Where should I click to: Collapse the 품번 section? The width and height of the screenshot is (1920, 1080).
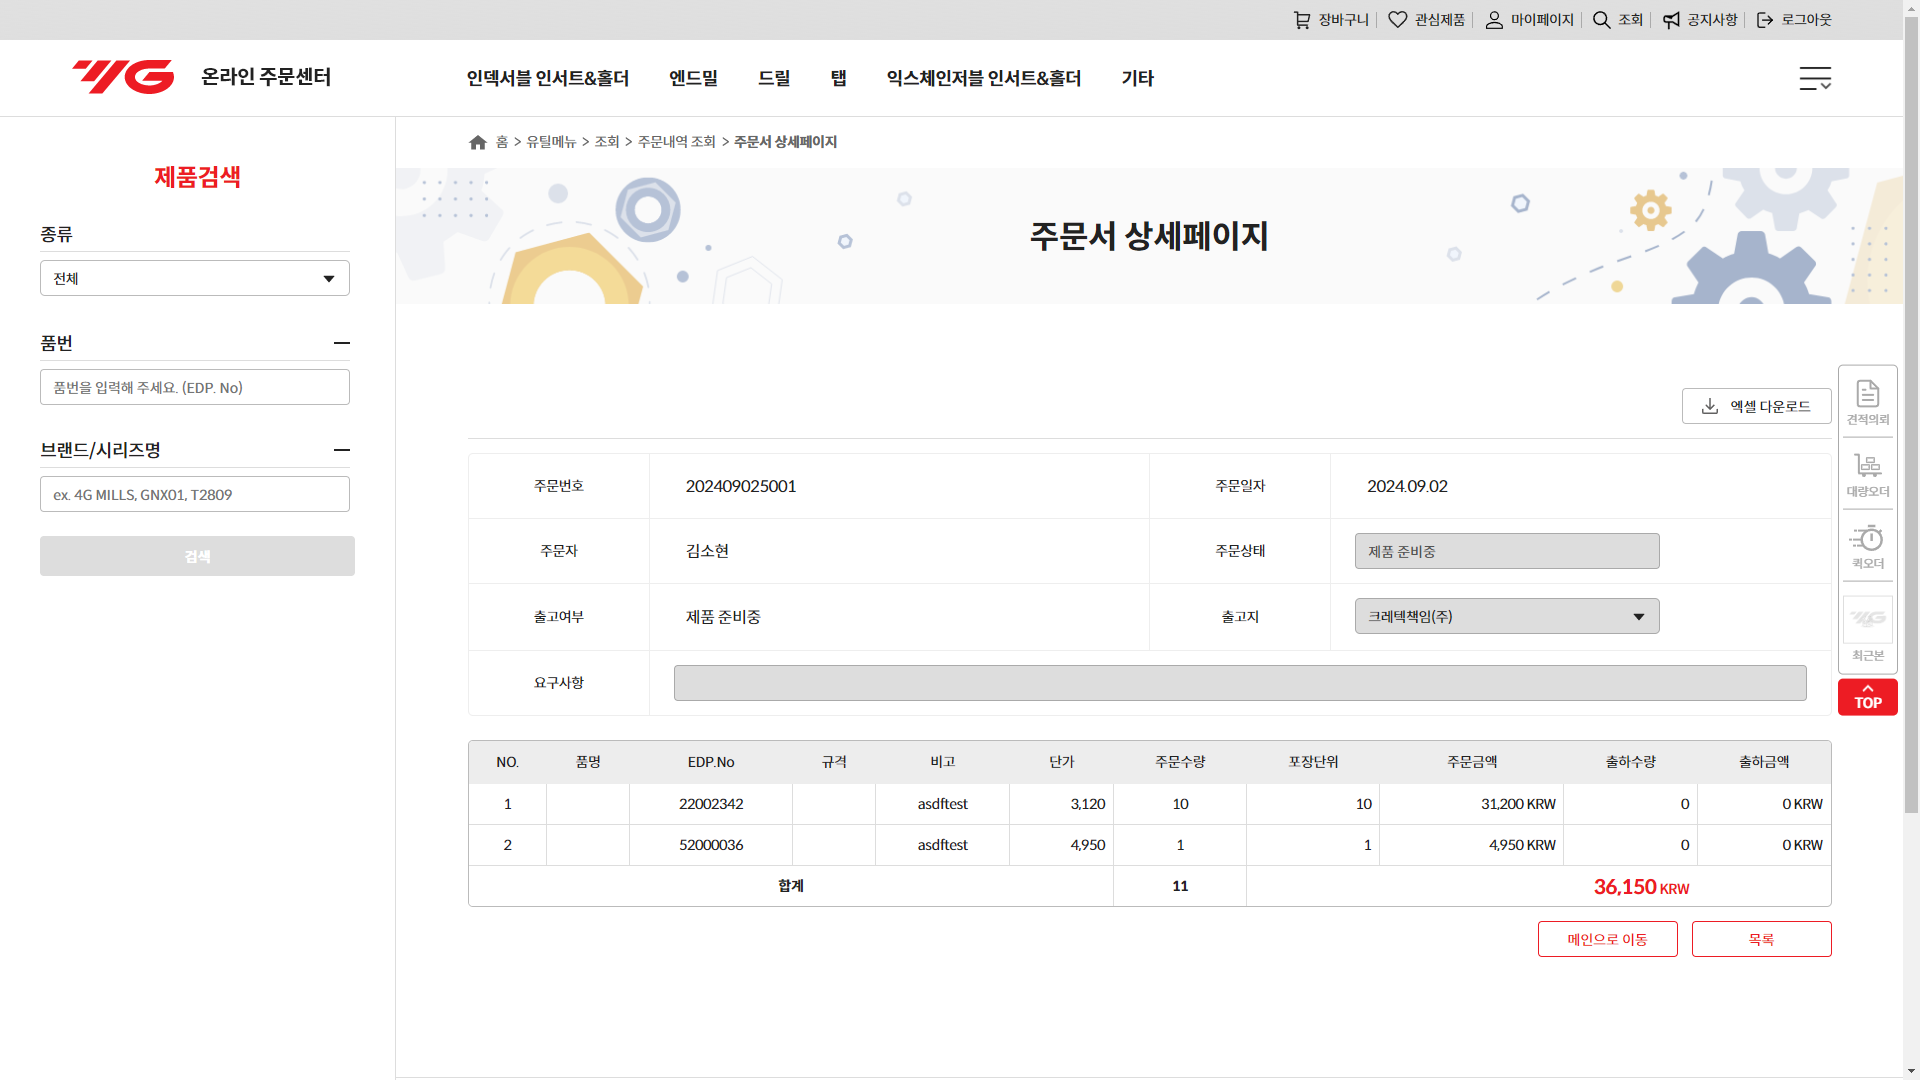click(342, 343)
